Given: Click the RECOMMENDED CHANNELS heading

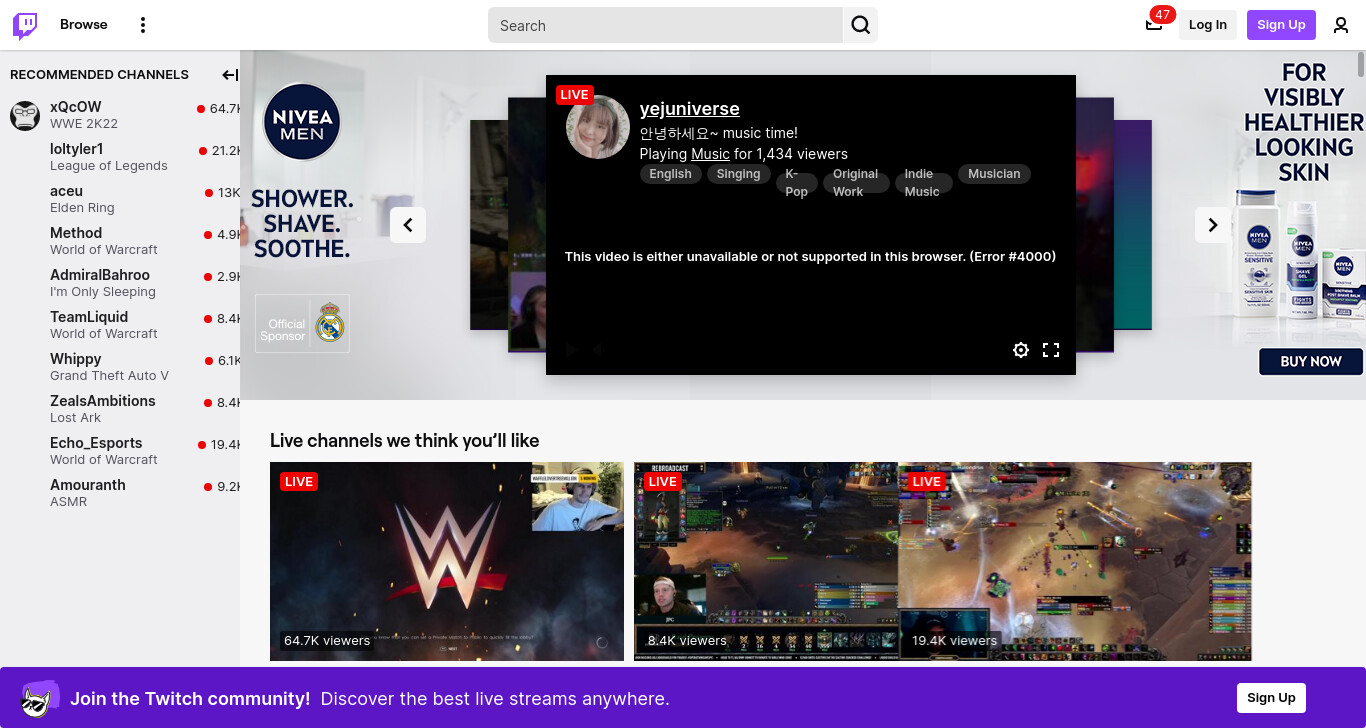Looking at the screenshot, I should (99, 75).
